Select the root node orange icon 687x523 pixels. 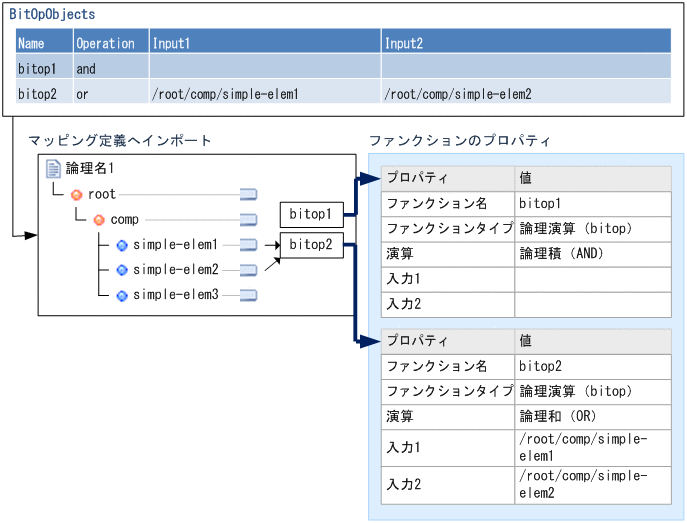point(76,194)
